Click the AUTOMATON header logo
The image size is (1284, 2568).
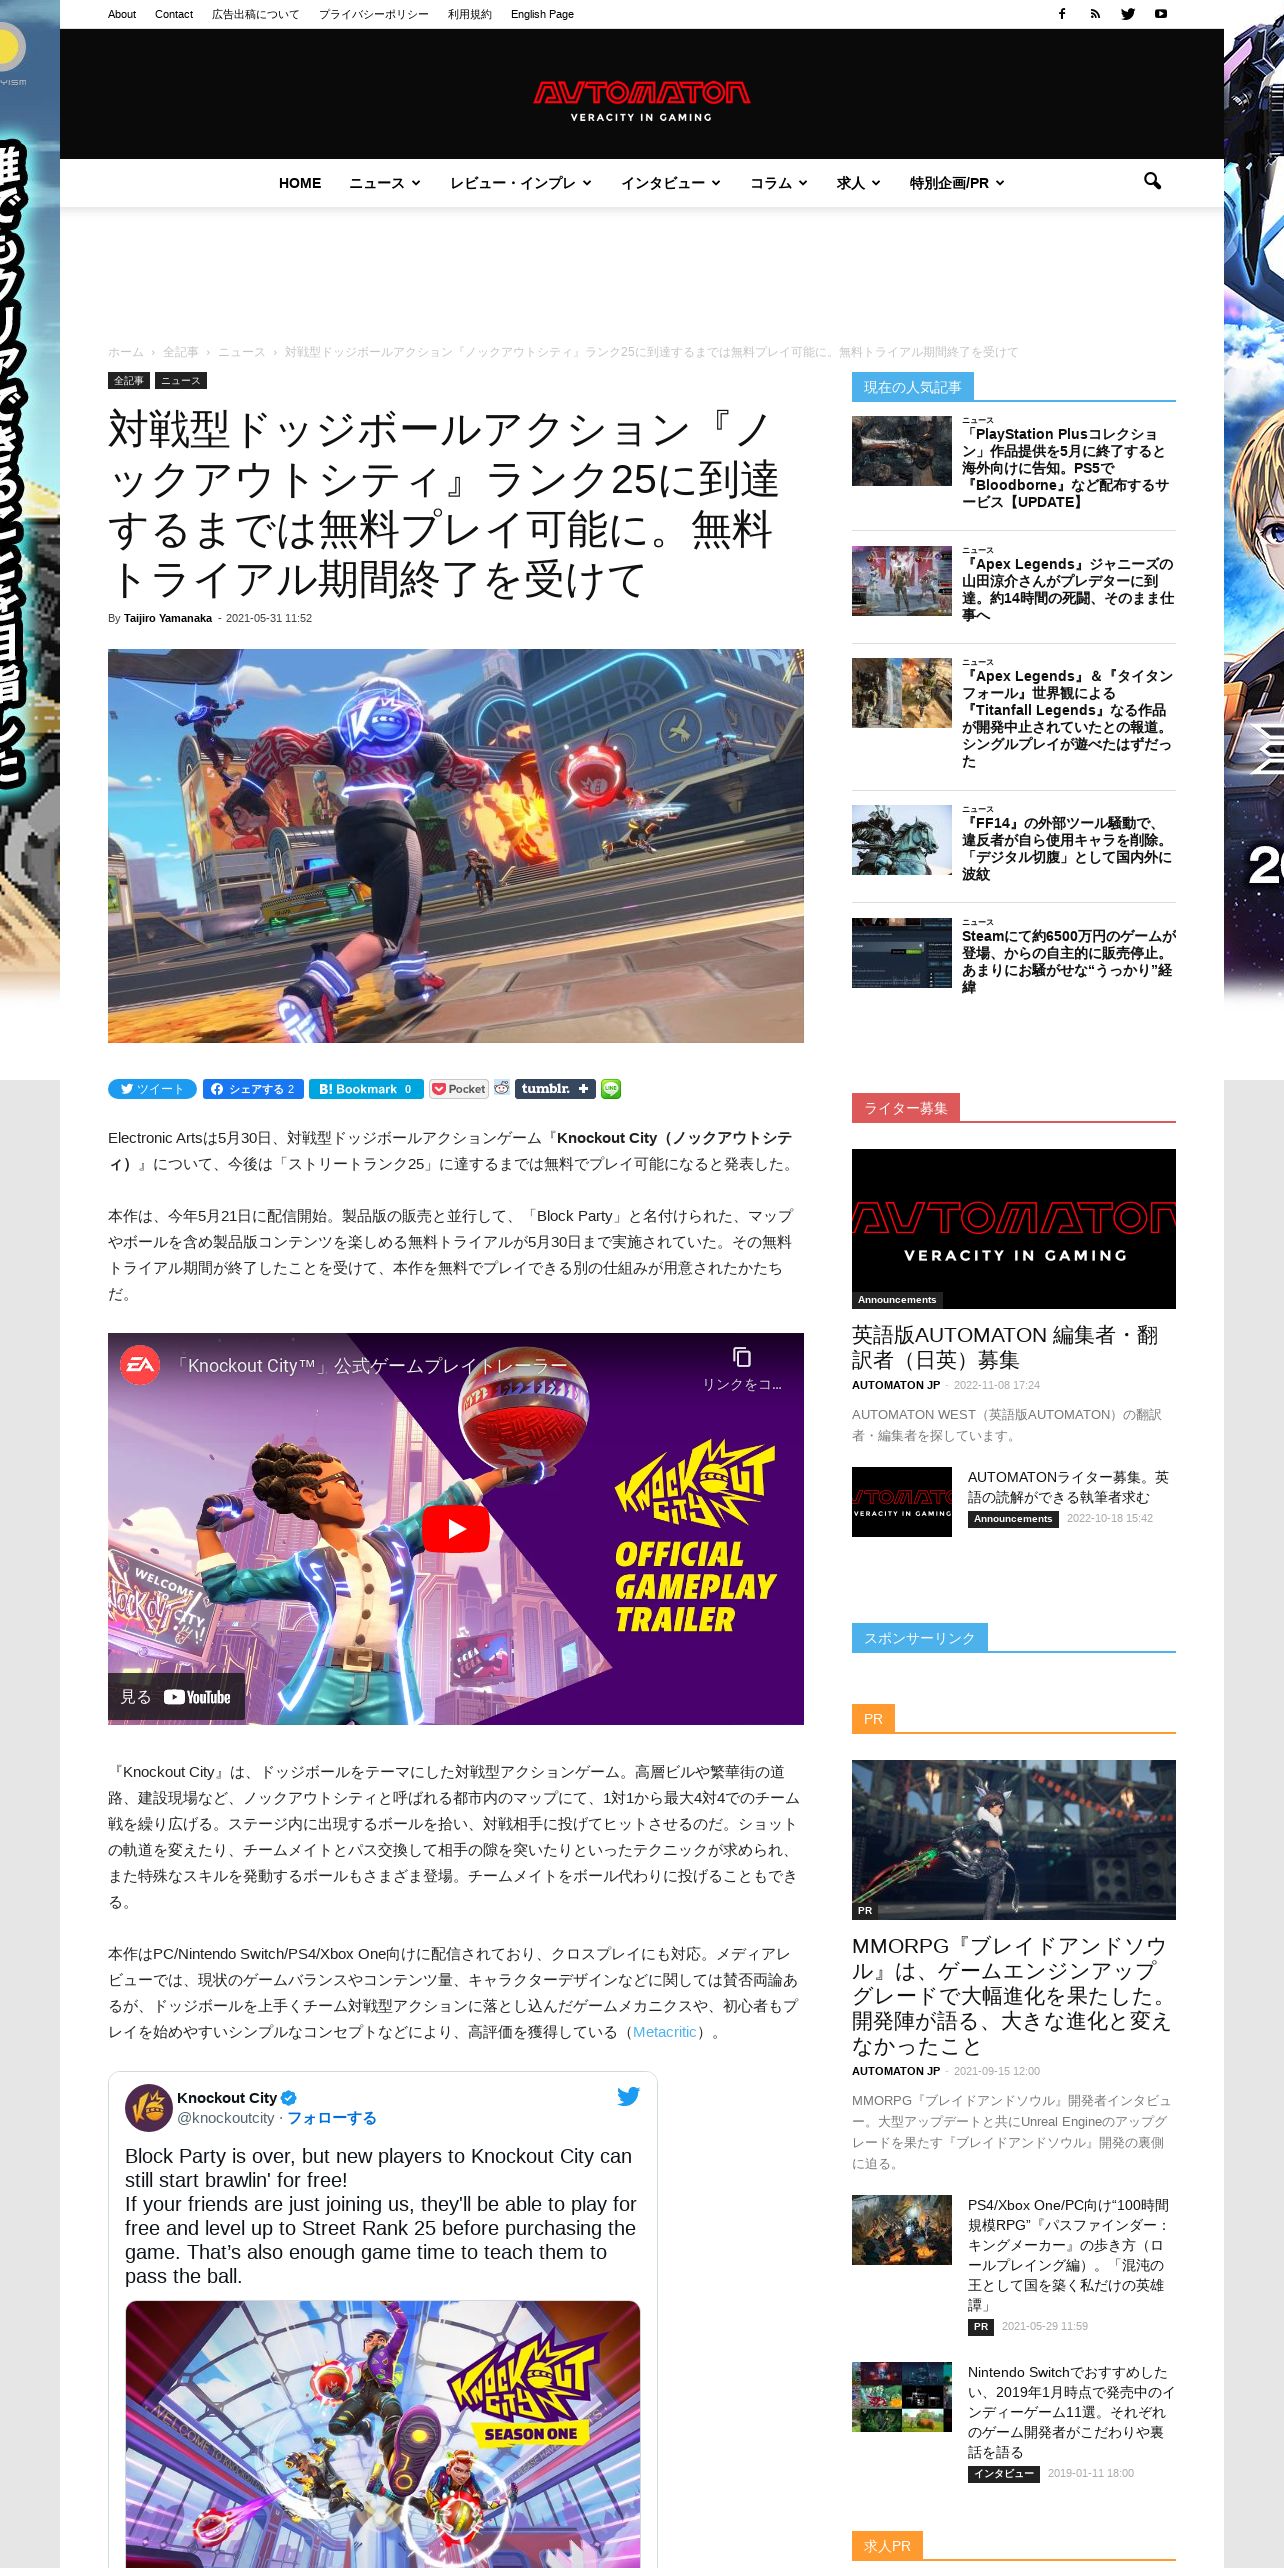(x=641, y=100)
